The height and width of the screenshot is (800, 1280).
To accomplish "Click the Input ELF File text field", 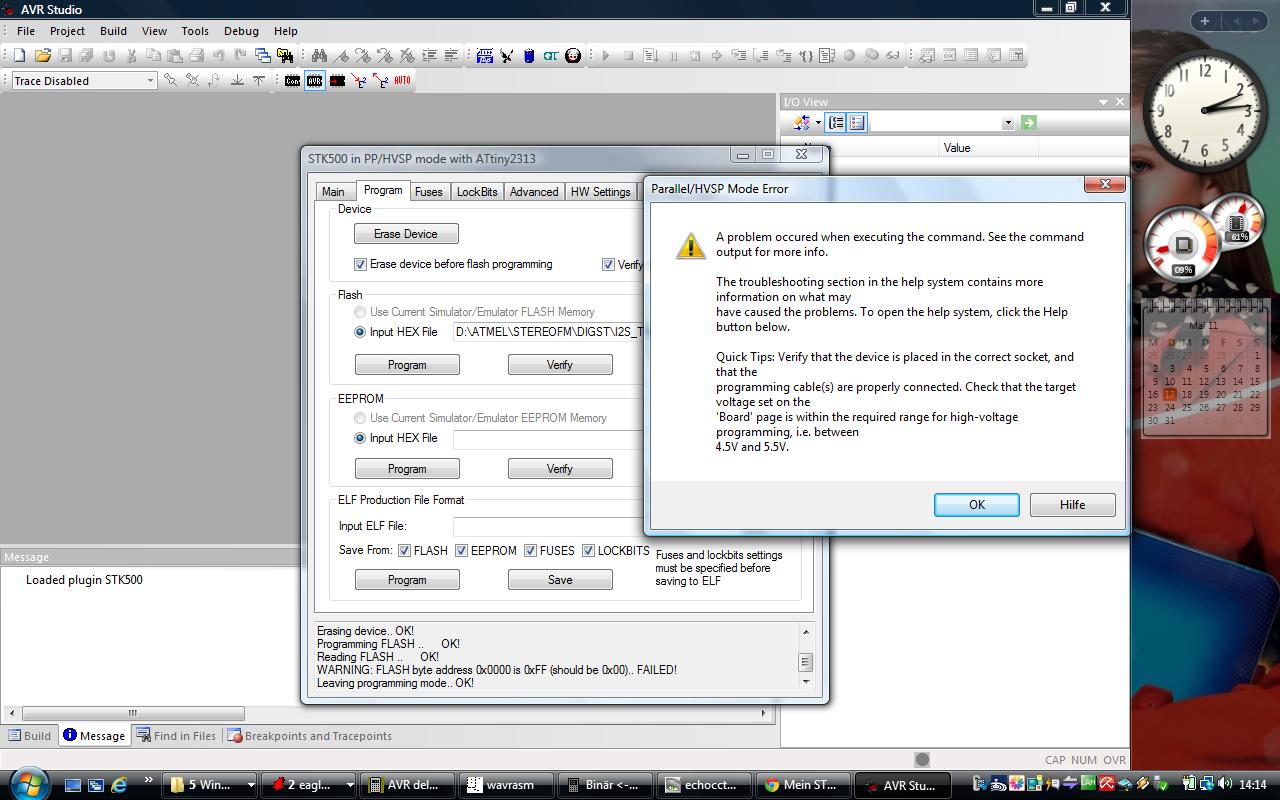I will click(548, 526).
